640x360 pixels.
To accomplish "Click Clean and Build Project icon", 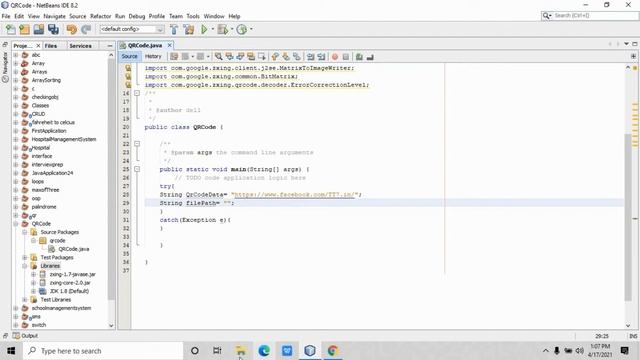I will pyautogui.click(x=189, y=29).
